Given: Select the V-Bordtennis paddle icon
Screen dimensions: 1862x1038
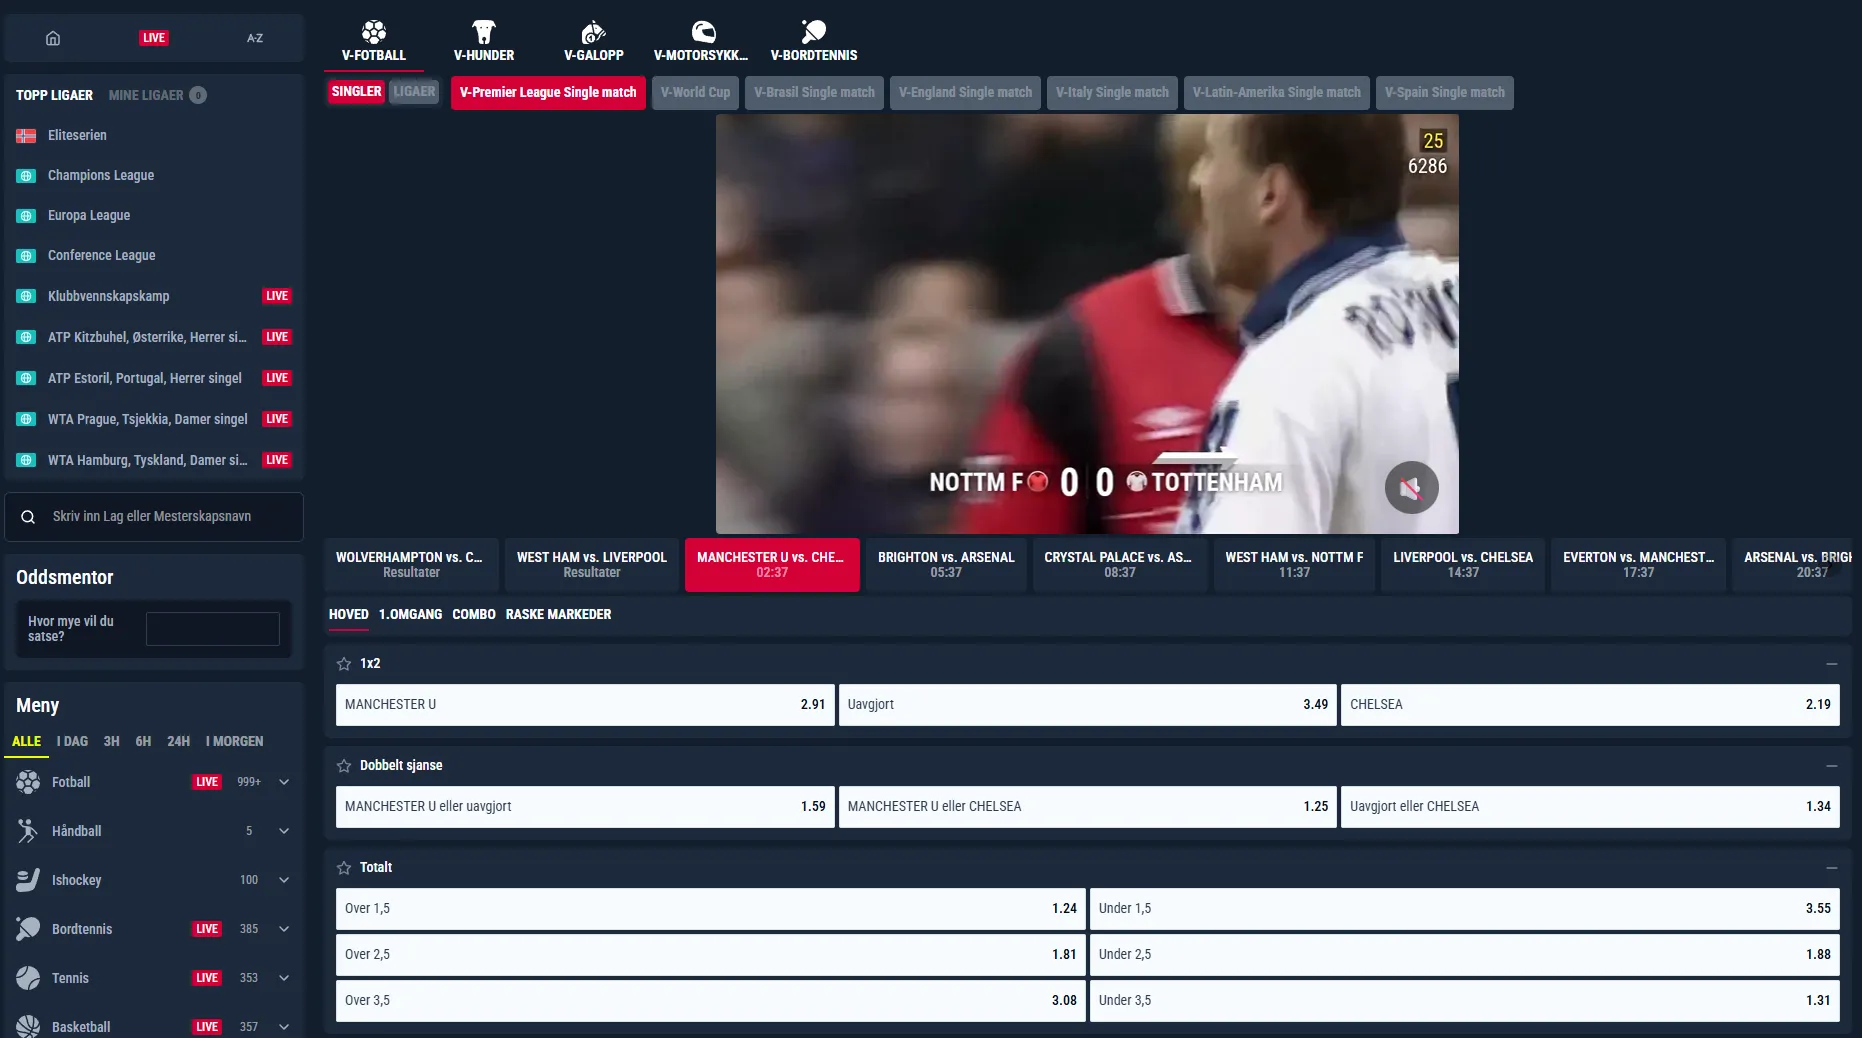Looking at the screenshot, I should (x=814, y=32).
